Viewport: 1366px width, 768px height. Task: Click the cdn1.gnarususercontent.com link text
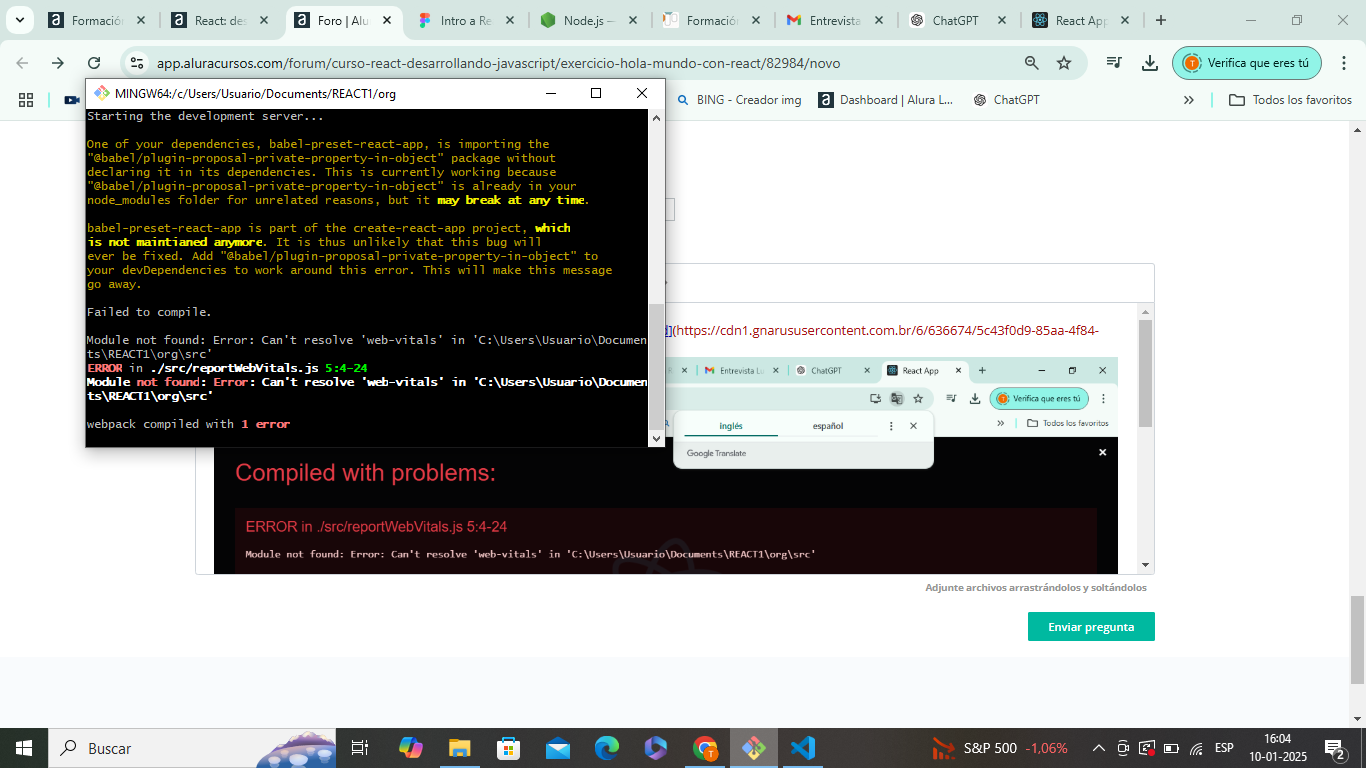click(888, 330)
